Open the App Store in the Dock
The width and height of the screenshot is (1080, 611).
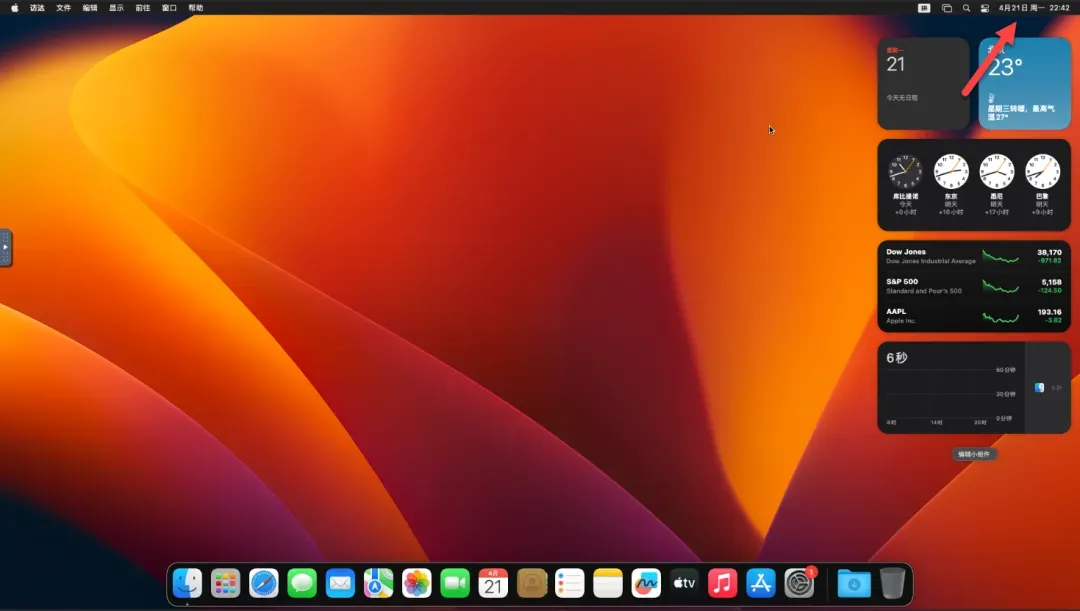[x=761, y=583]
